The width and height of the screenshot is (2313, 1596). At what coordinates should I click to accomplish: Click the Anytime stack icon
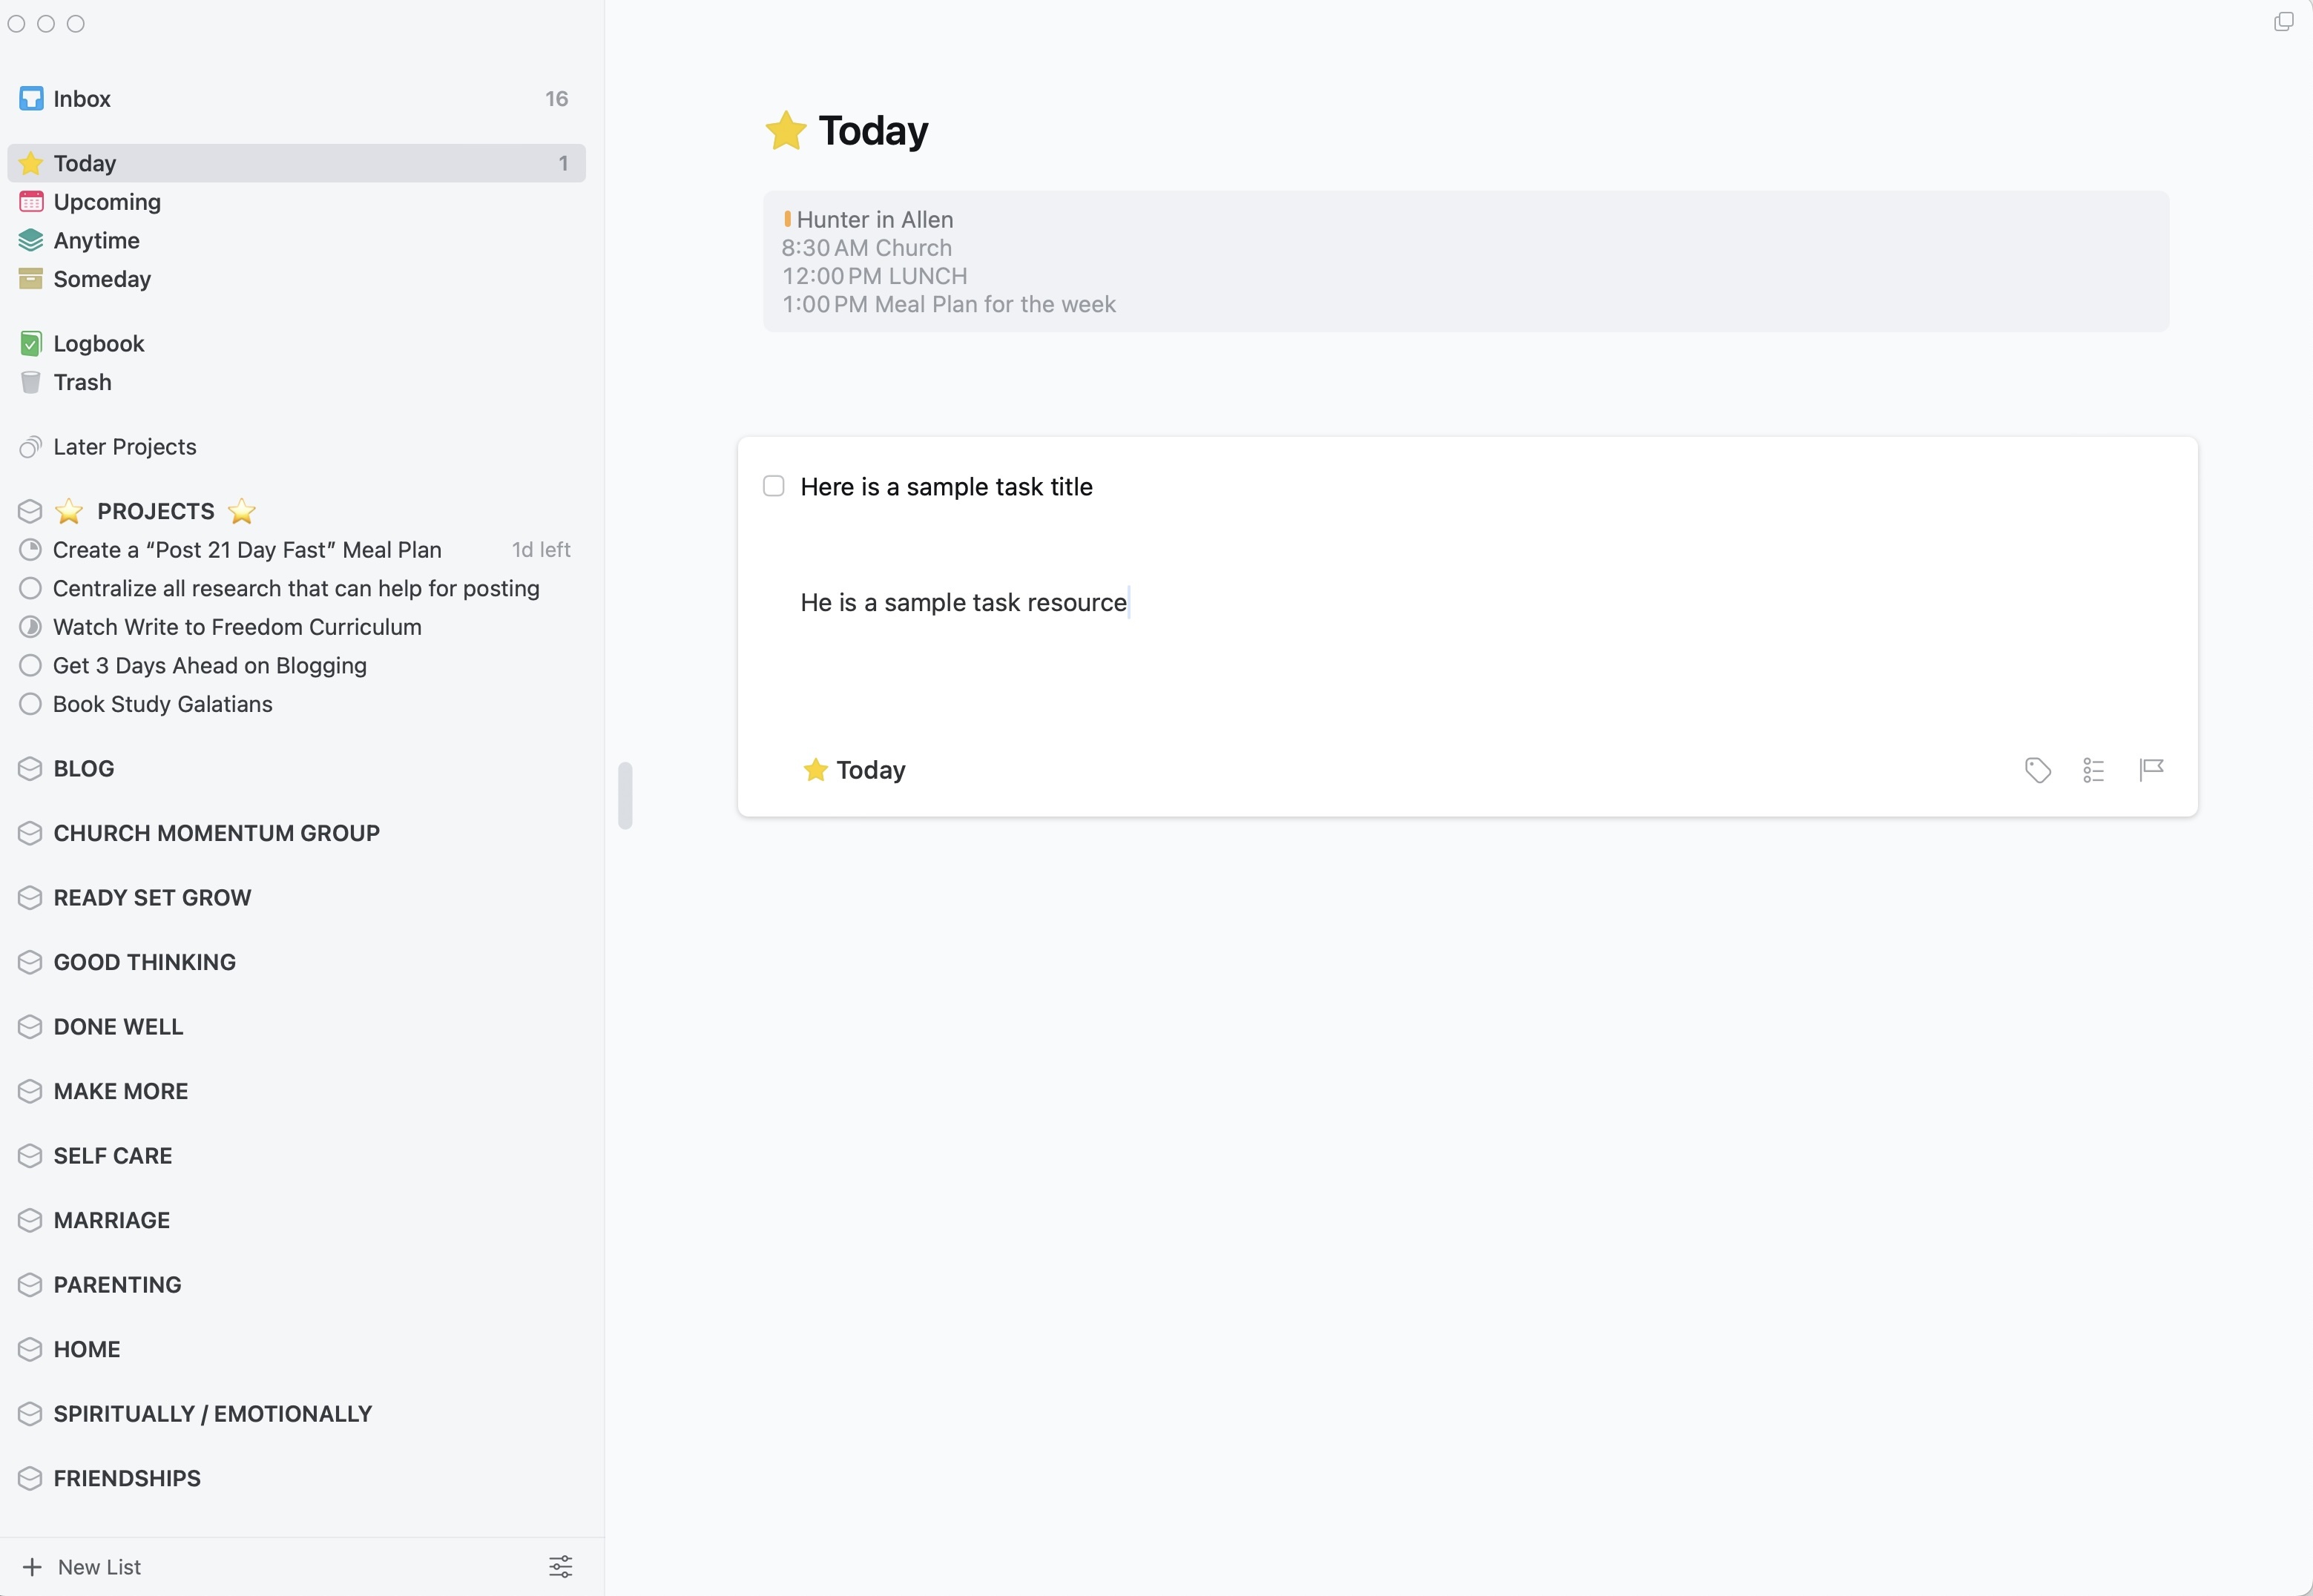[31, 241]
